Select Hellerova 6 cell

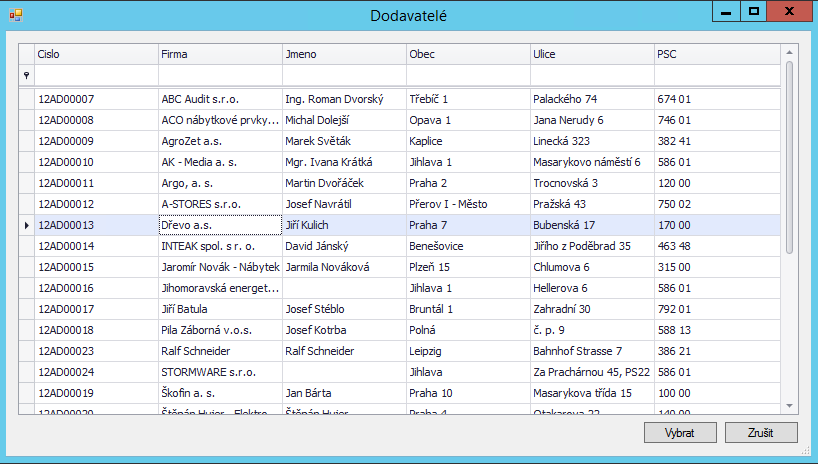click(x=593, y=288)
